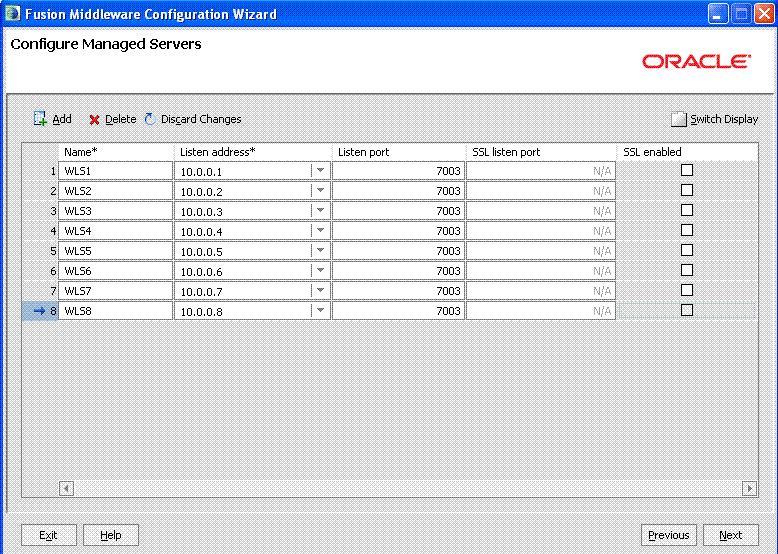Screen dimensions: 778x554
Task: Show address options for 10.0.0.6
Action: 321,271
